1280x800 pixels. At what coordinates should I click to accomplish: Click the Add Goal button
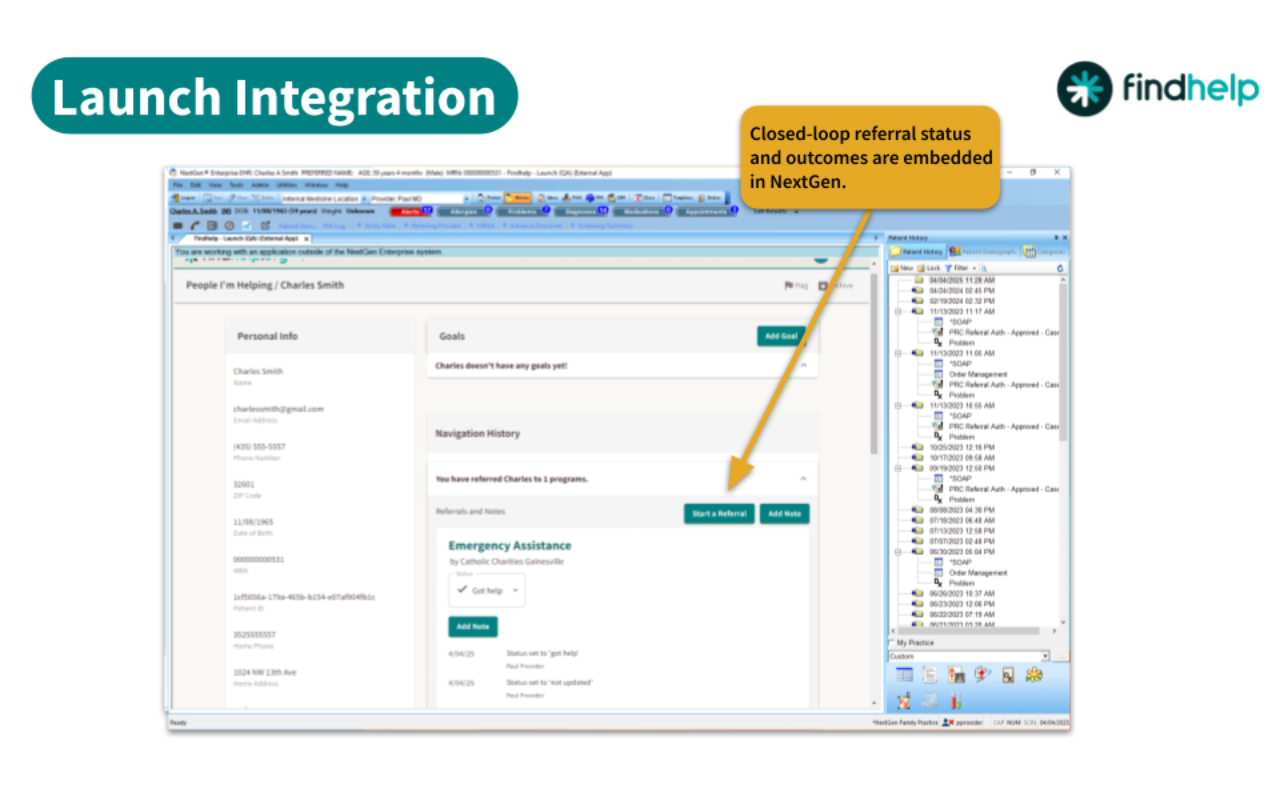(780, 336)
